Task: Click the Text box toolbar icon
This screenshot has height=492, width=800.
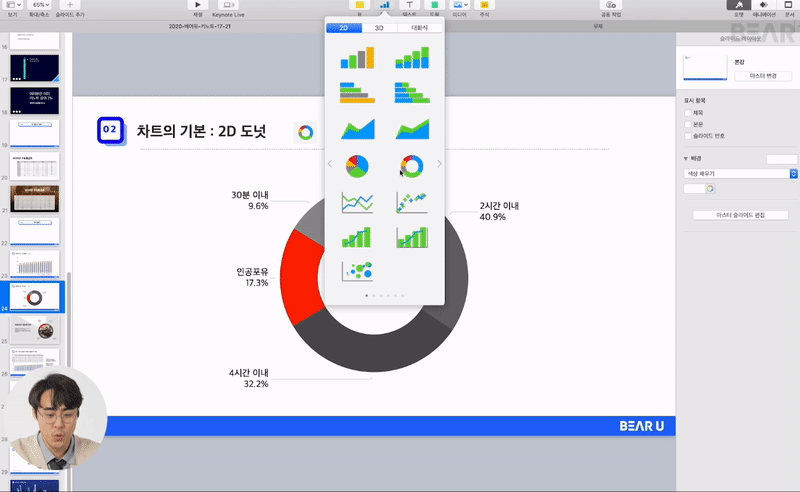Action: point(409,5)
